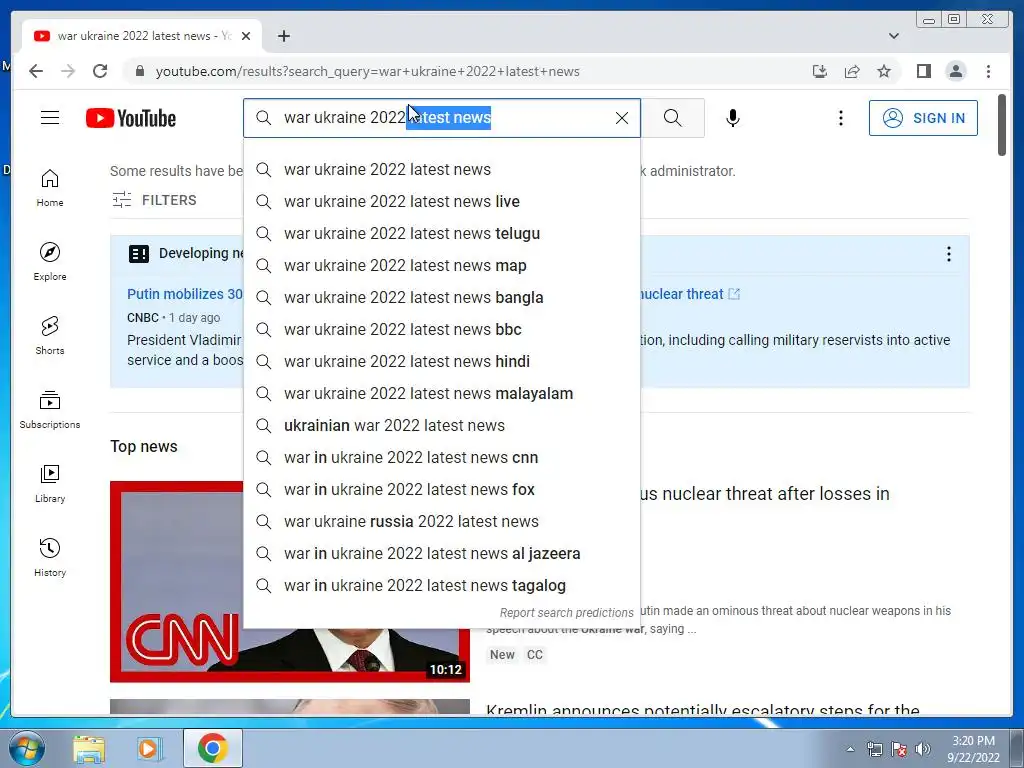The image size is (1024, 768).
Task: Pick suggestion ending with 'latest news hindi'
Action: pos(441,361)
